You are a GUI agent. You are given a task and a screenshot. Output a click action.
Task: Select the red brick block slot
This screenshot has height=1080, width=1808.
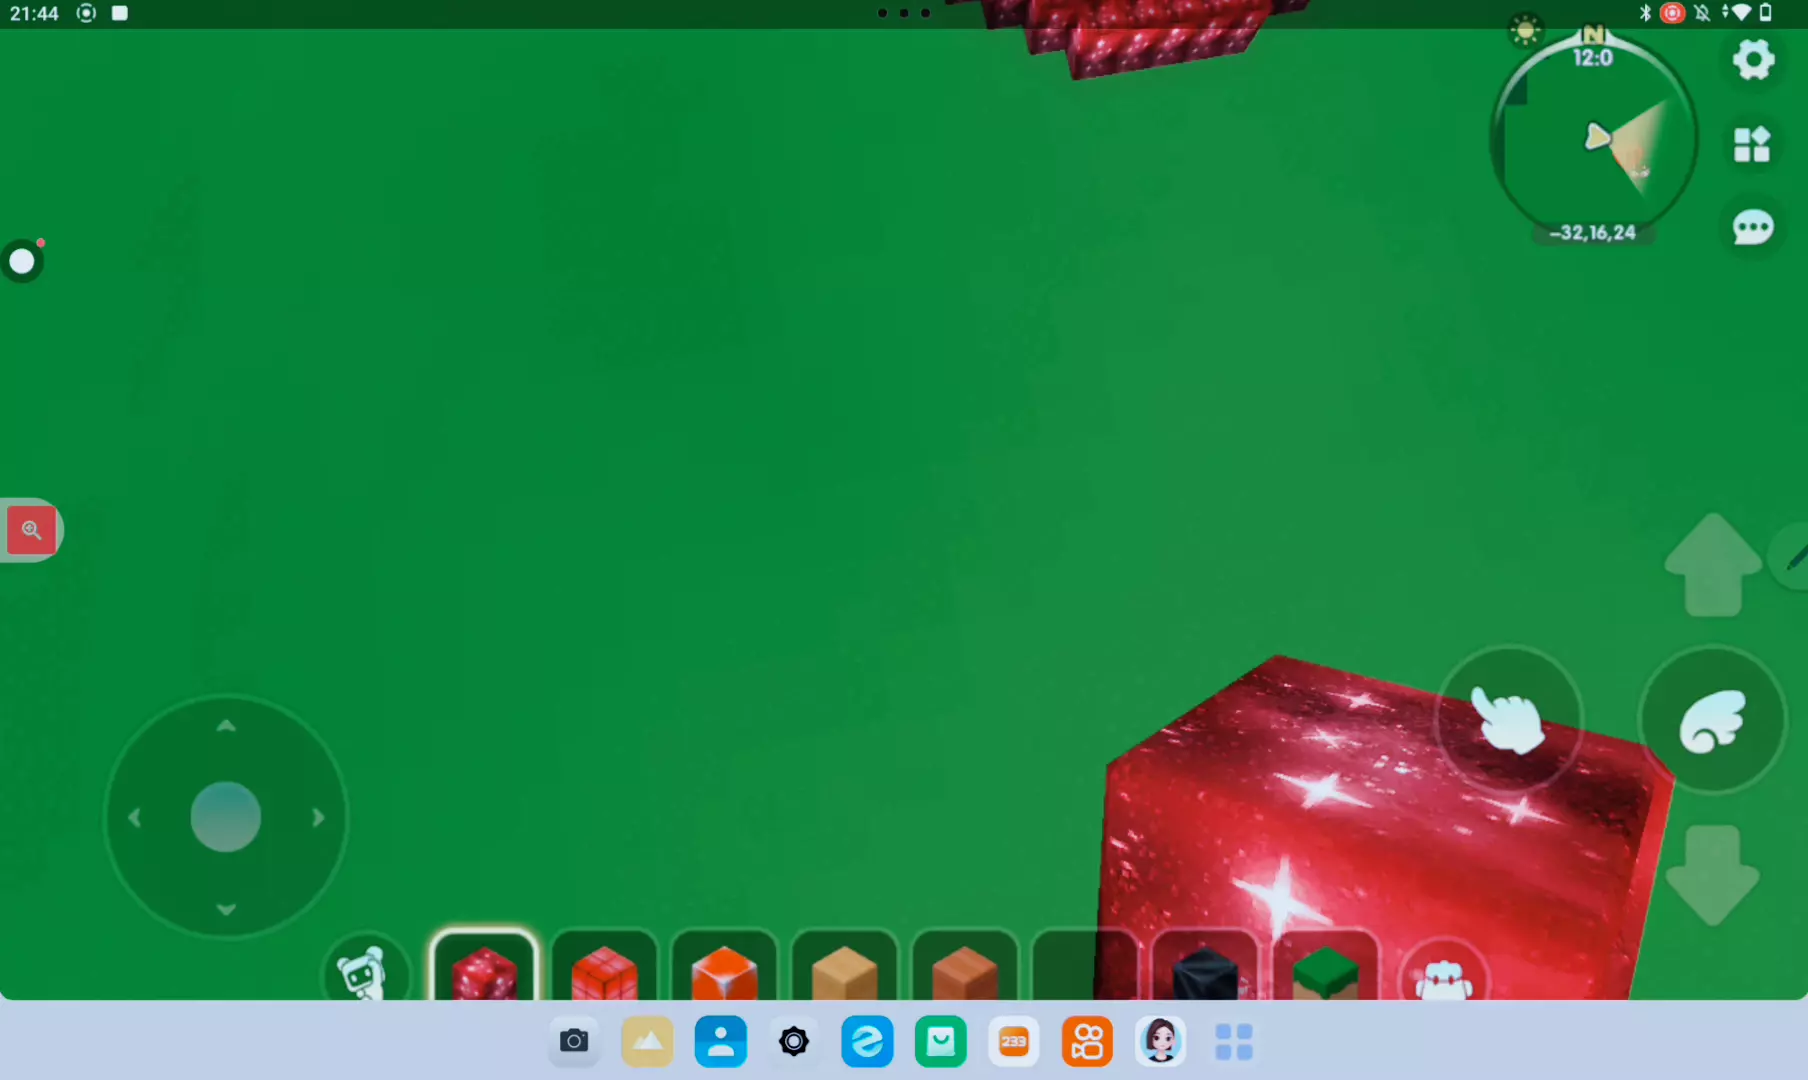604,969
